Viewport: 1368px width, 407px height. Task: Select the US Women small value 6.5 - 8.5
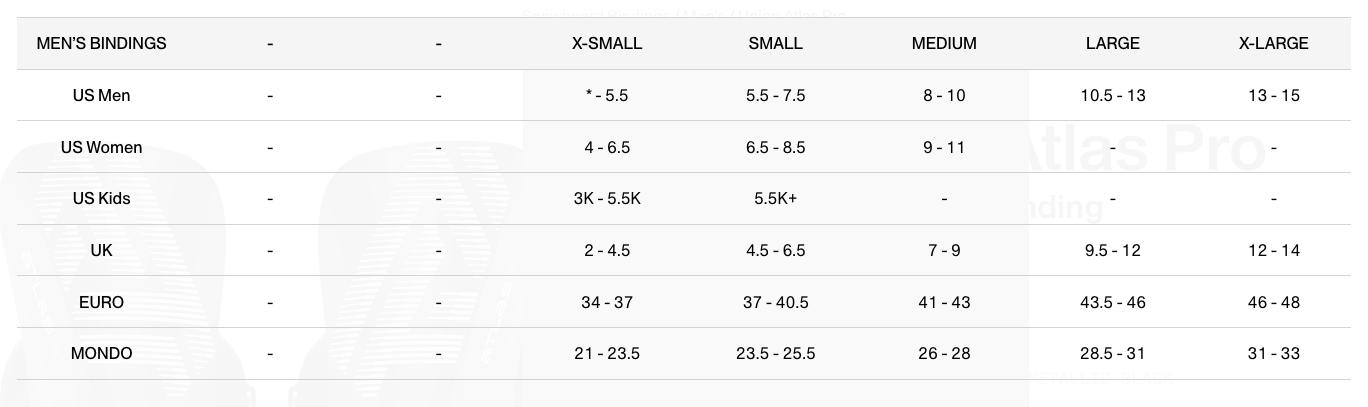click(x=775, y=147)
